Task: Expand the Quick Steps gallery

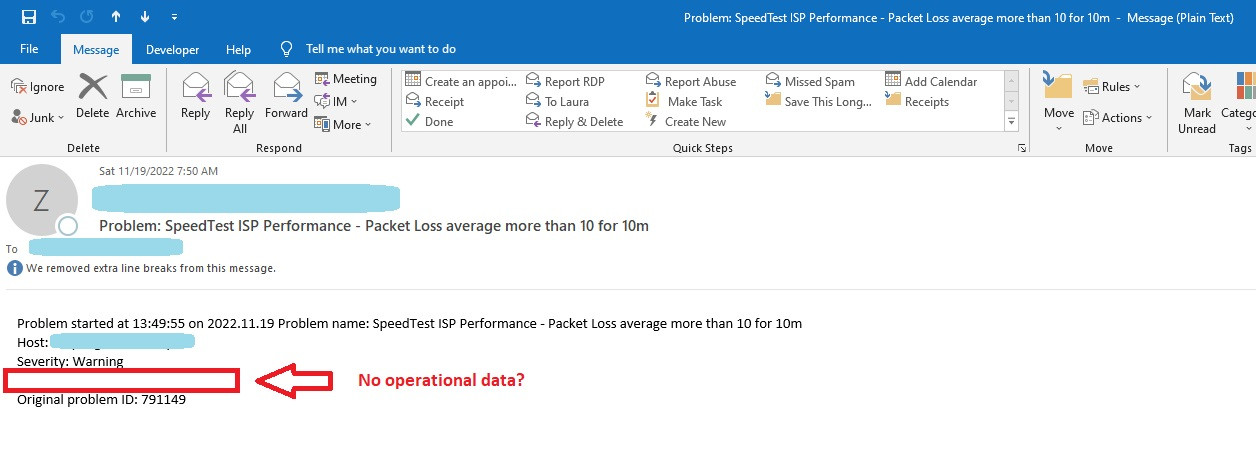Action: point(1011,122)
